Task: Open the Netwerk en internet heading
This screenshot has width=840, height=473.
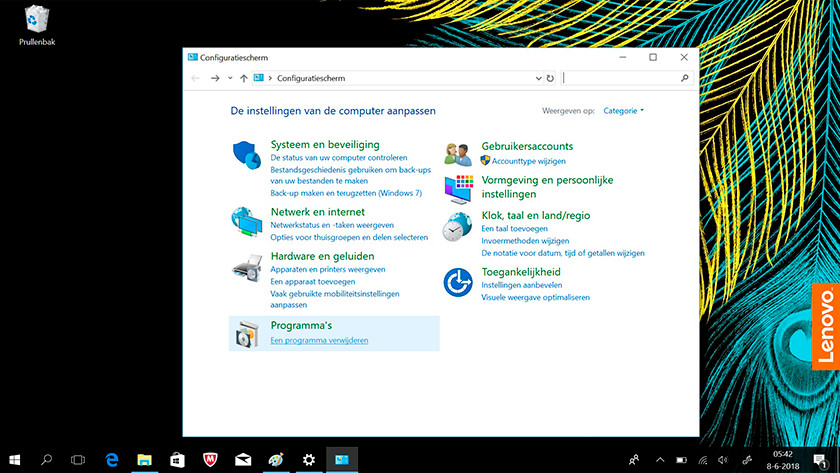Action: pos(318,212)
